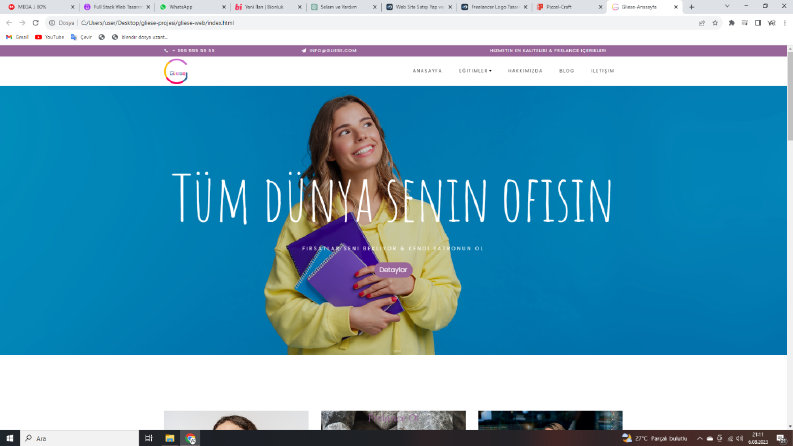
Task: Open the Chrome three-dot menu
Action: coord(785,23)
